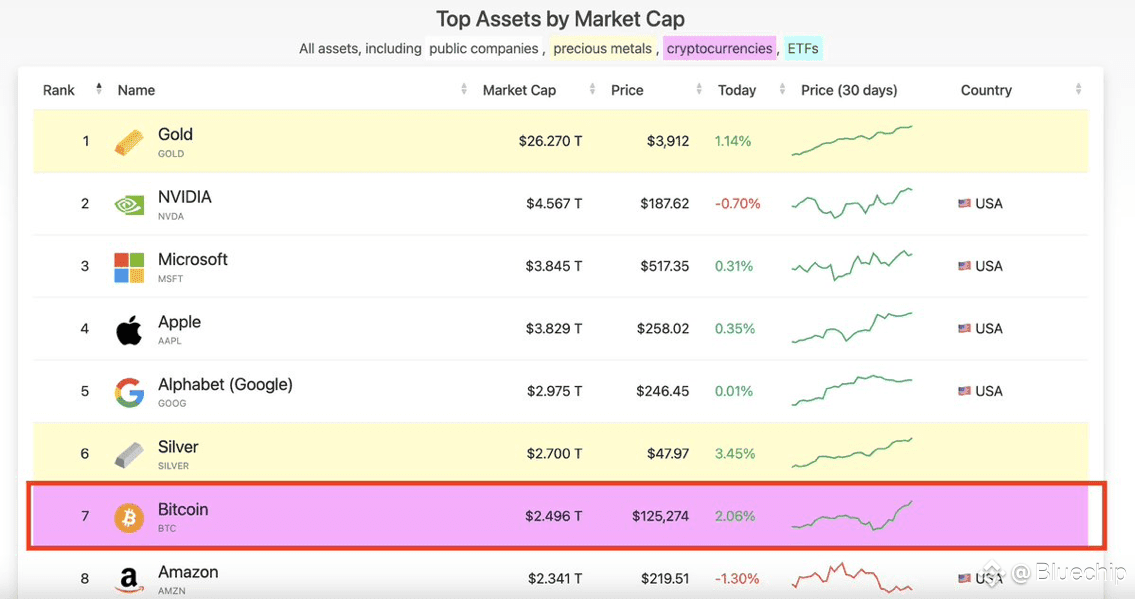
Task: Click the Amazon logo icon
Action: point(129,579)
